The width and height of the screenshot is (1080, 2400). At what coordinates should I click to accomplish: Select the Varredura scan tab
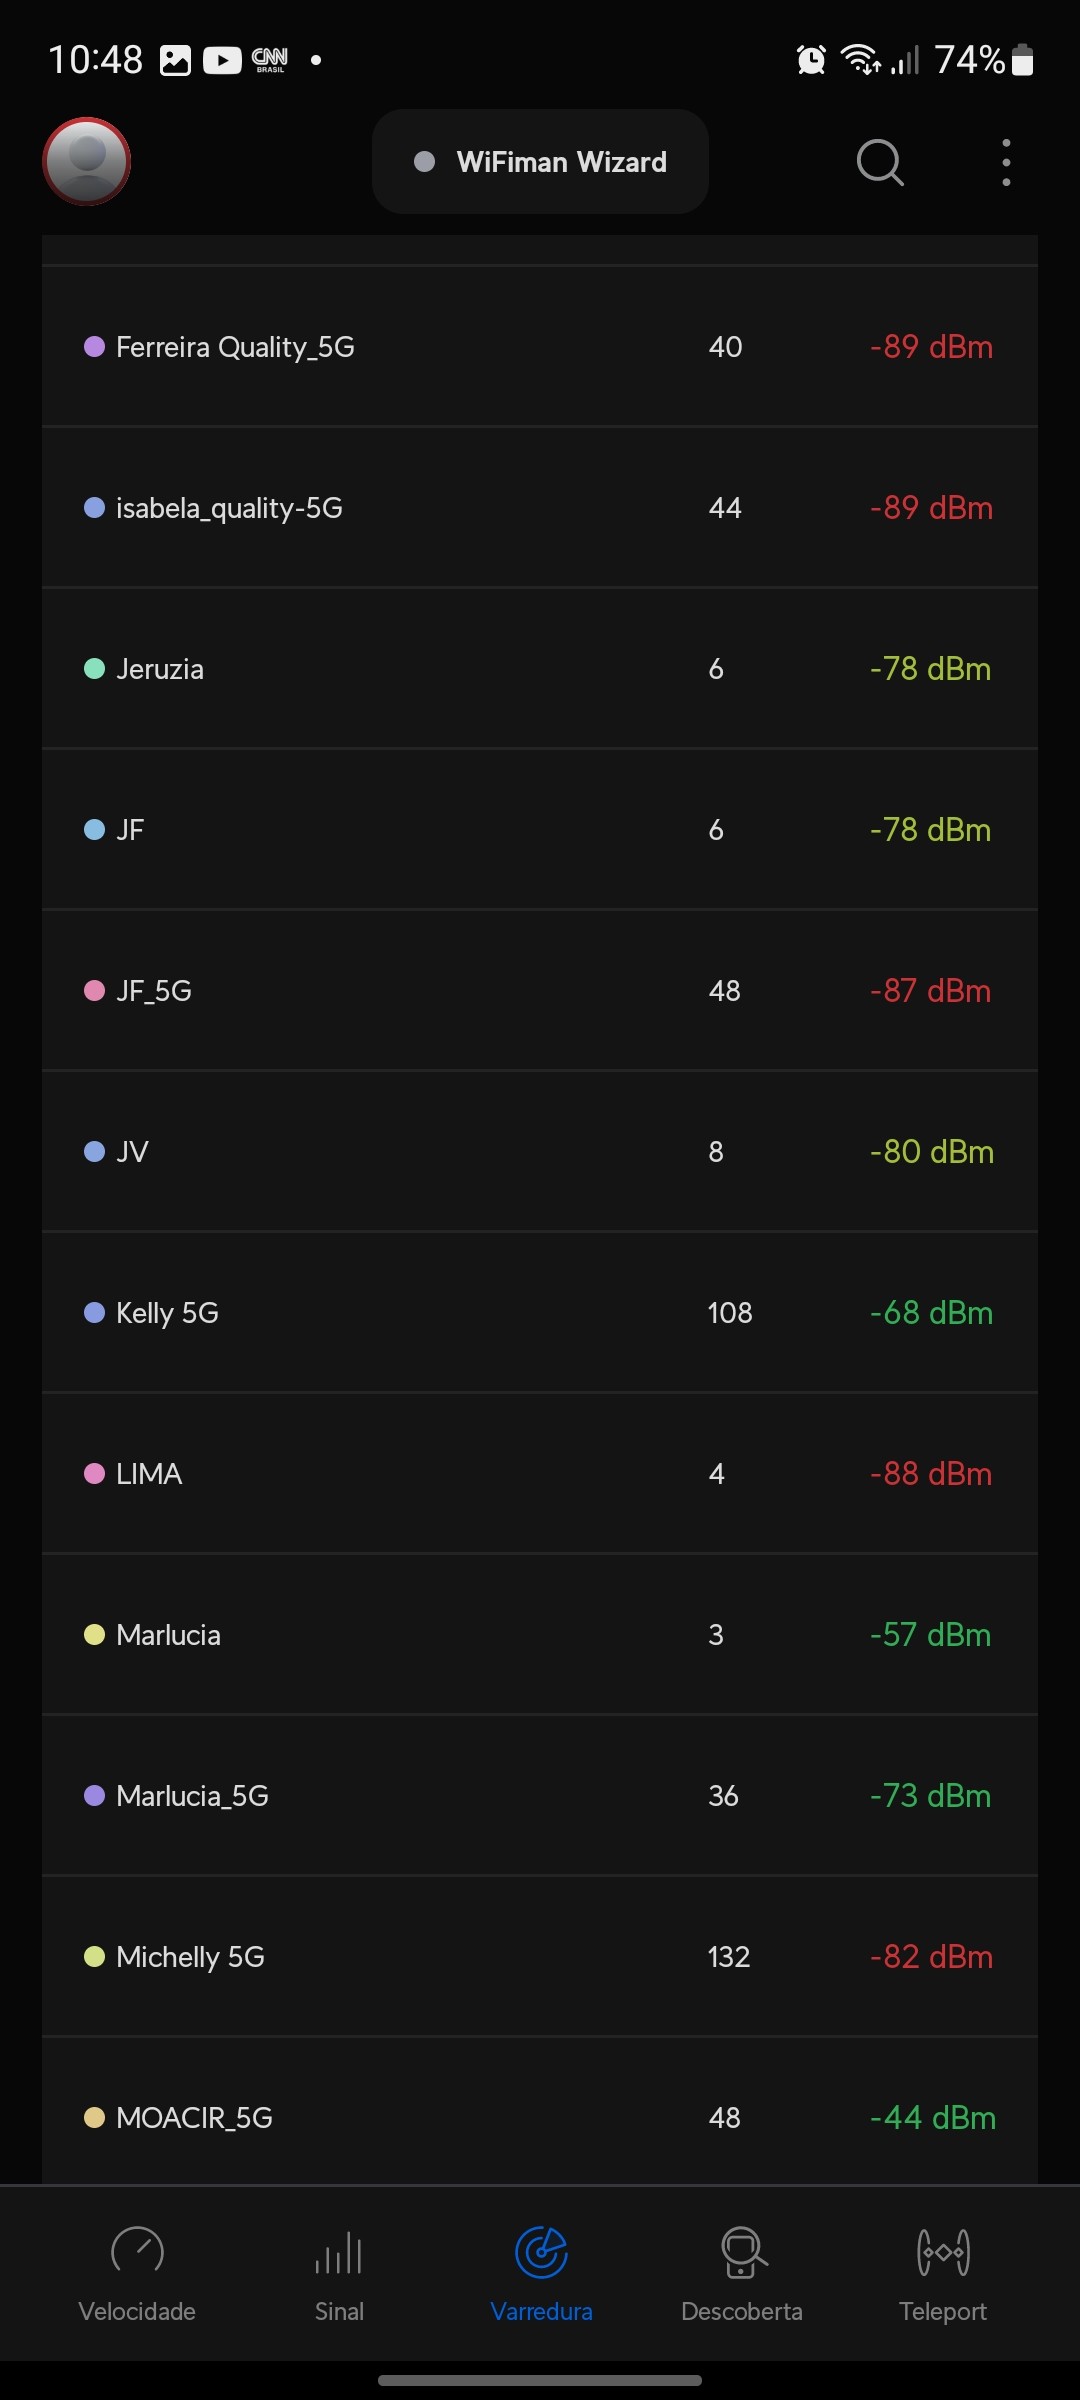541,2274
